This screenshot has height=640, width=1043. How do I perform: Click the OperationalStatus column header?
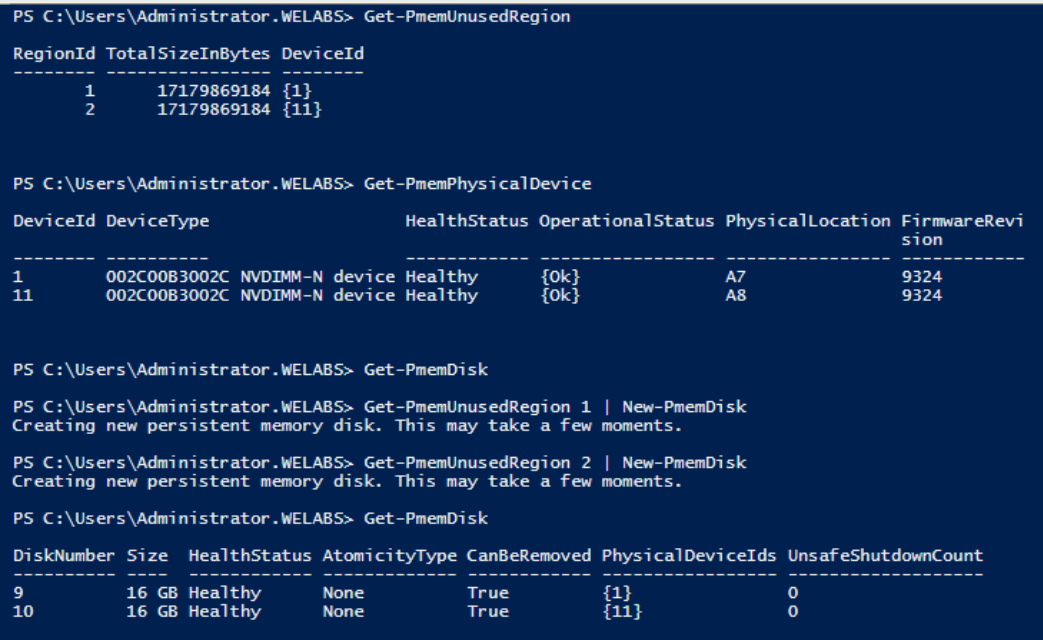click(627, 221)
